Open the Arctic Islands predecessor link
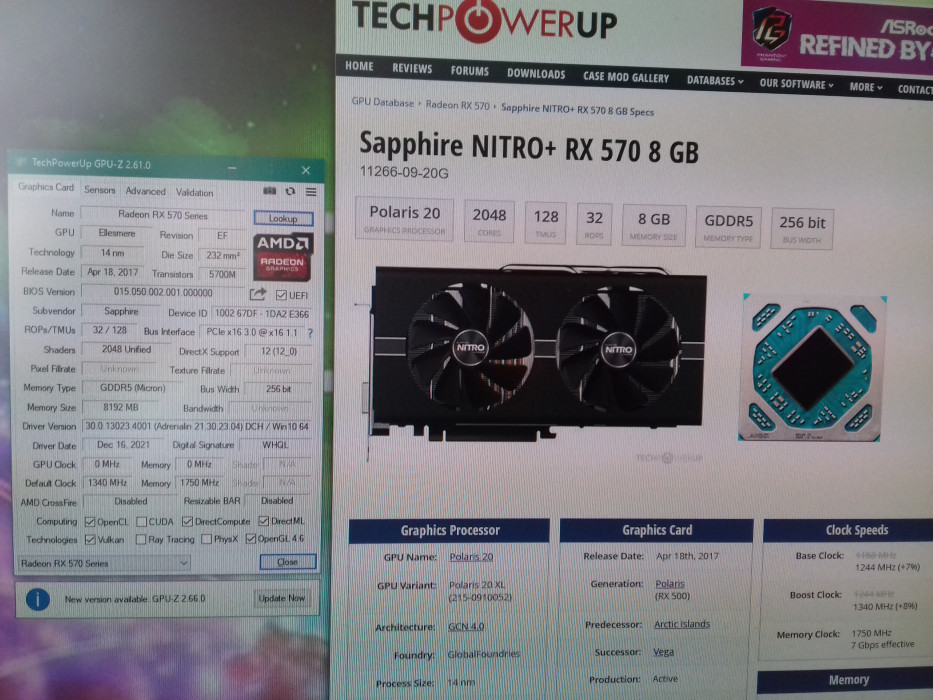The height and width of the screenshot is (700, 933). 682,624
